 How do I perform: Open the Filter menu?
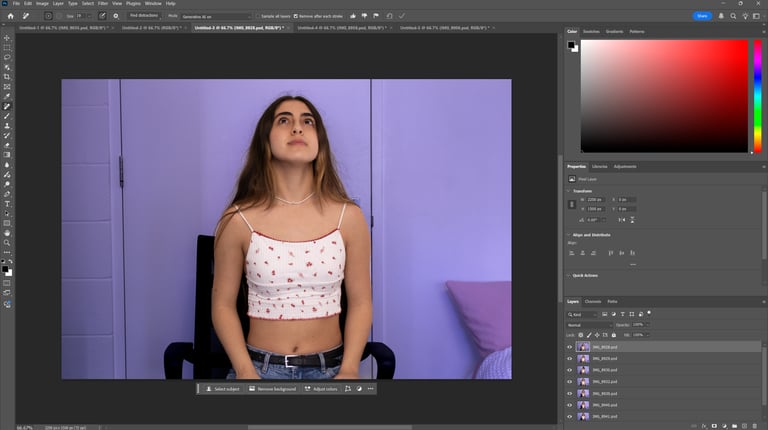coord(102,3)
